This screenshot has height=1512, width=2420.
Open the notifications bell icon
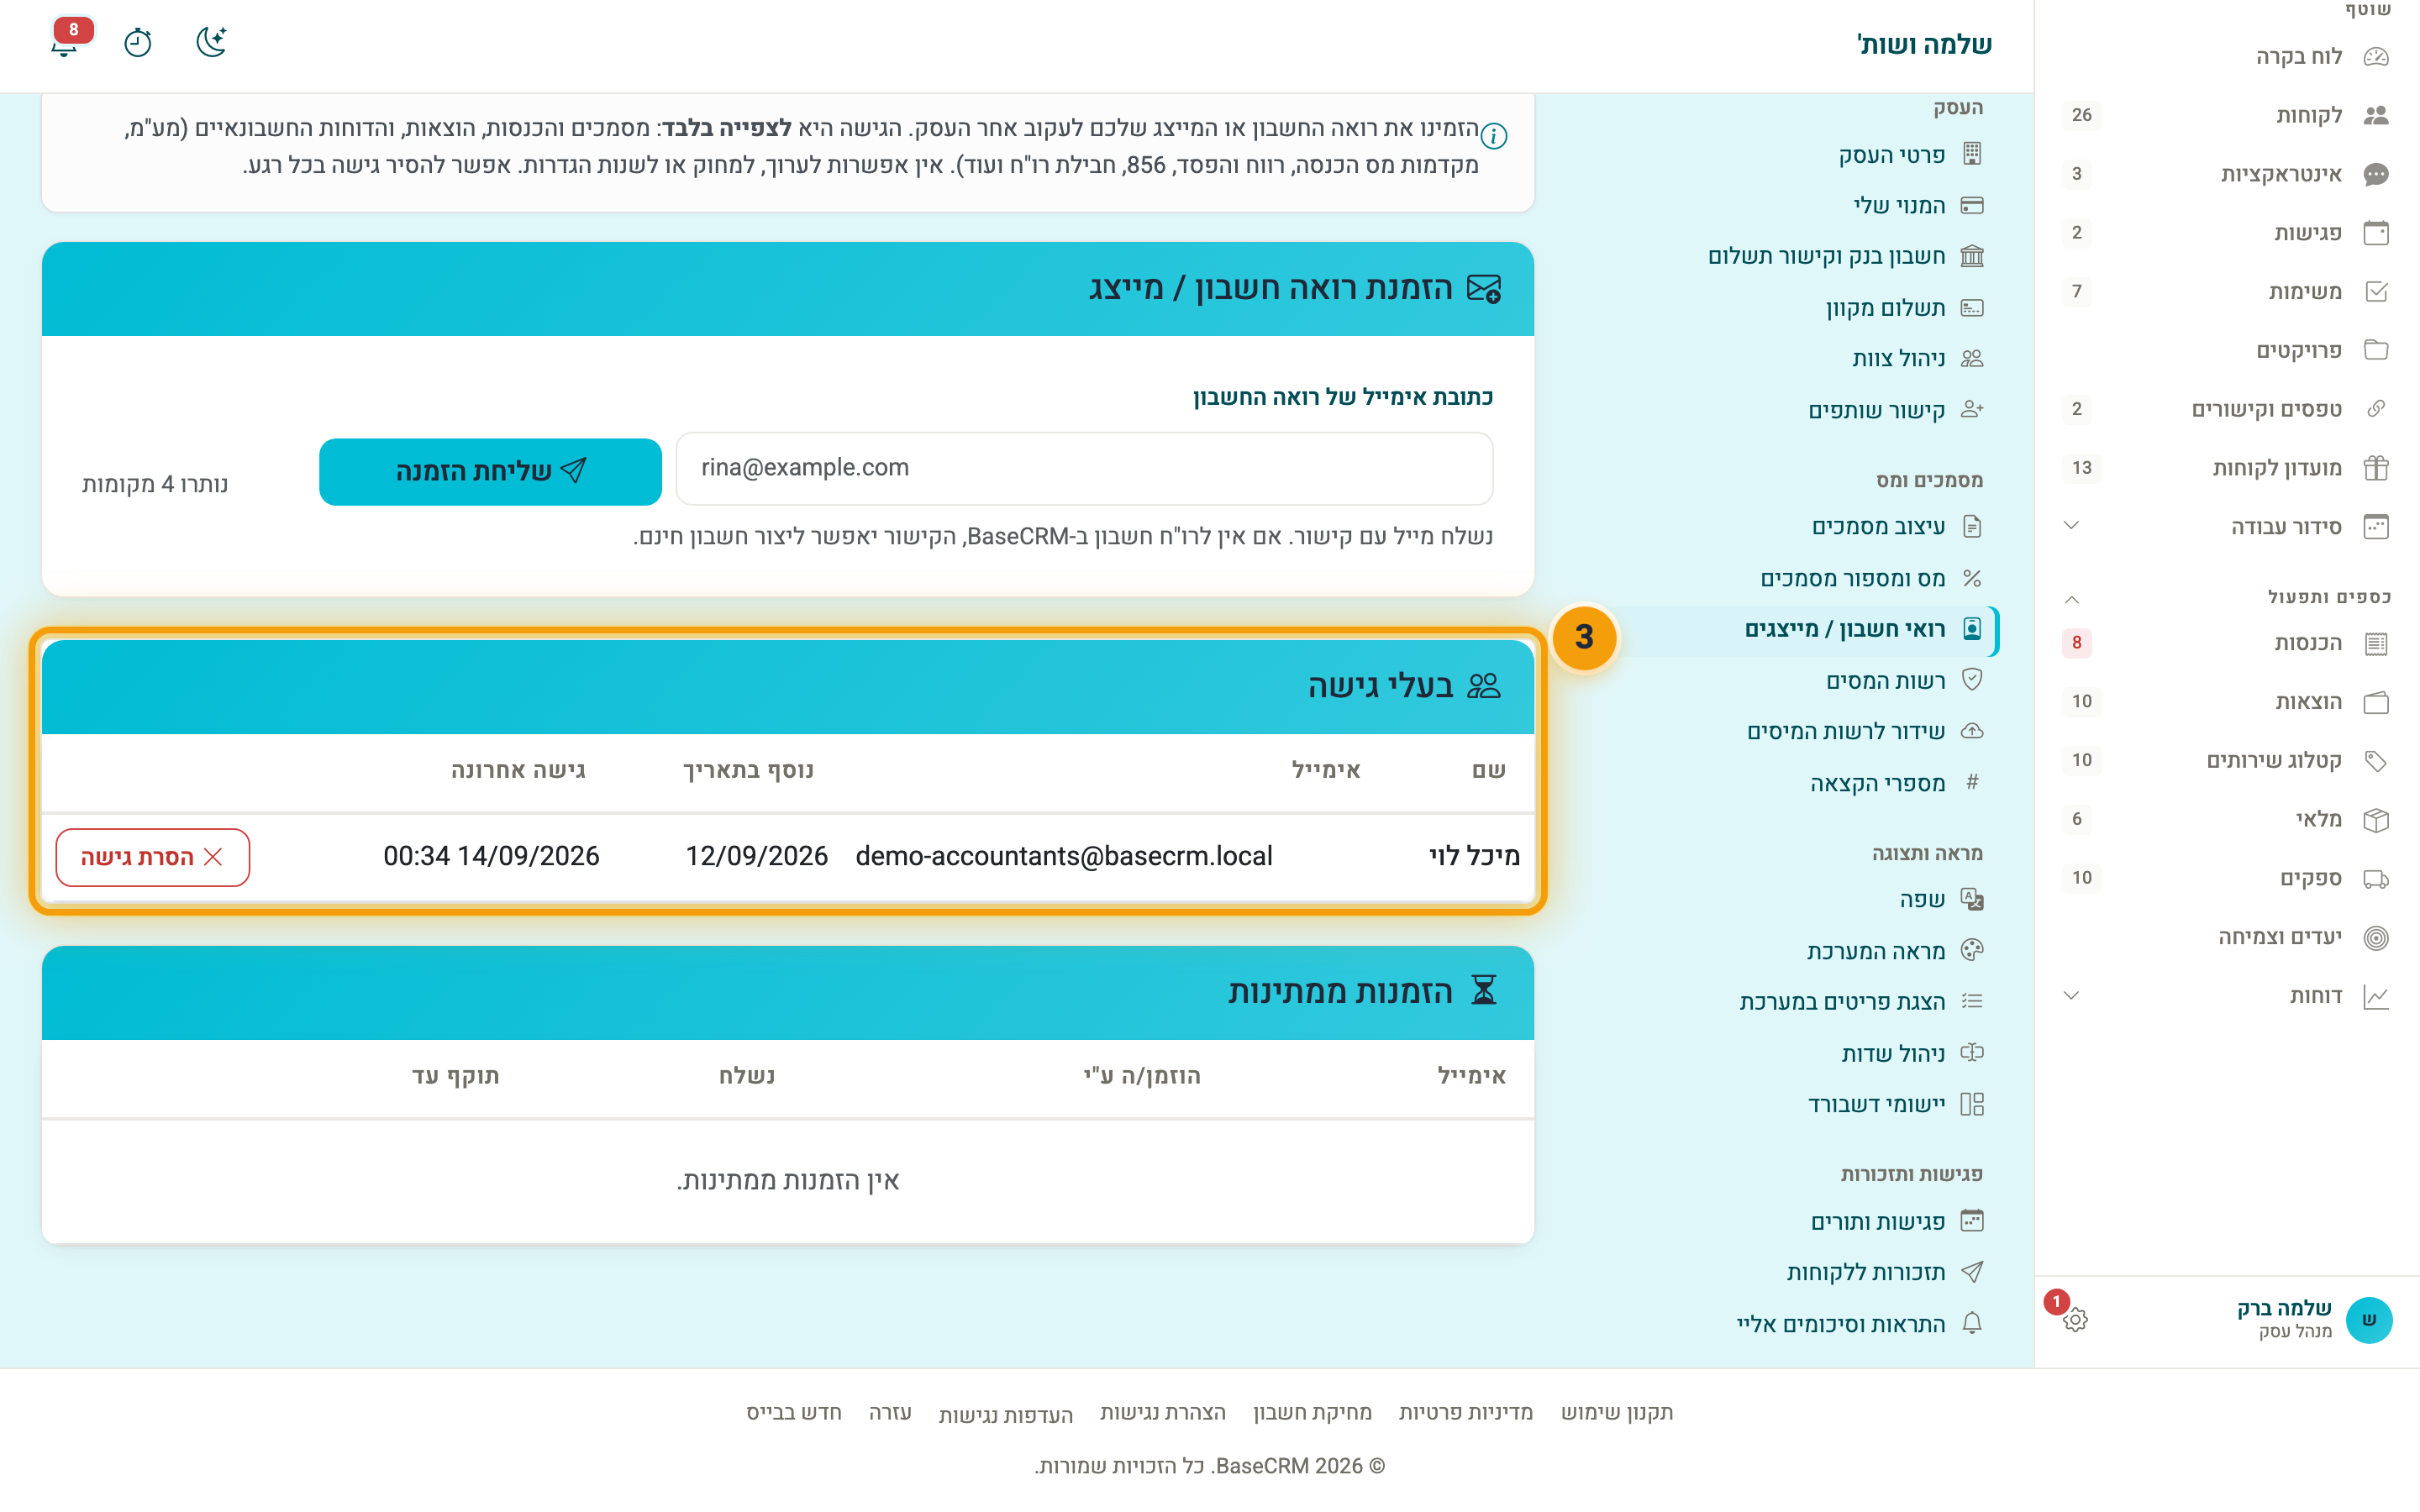[x=65, y=43]
